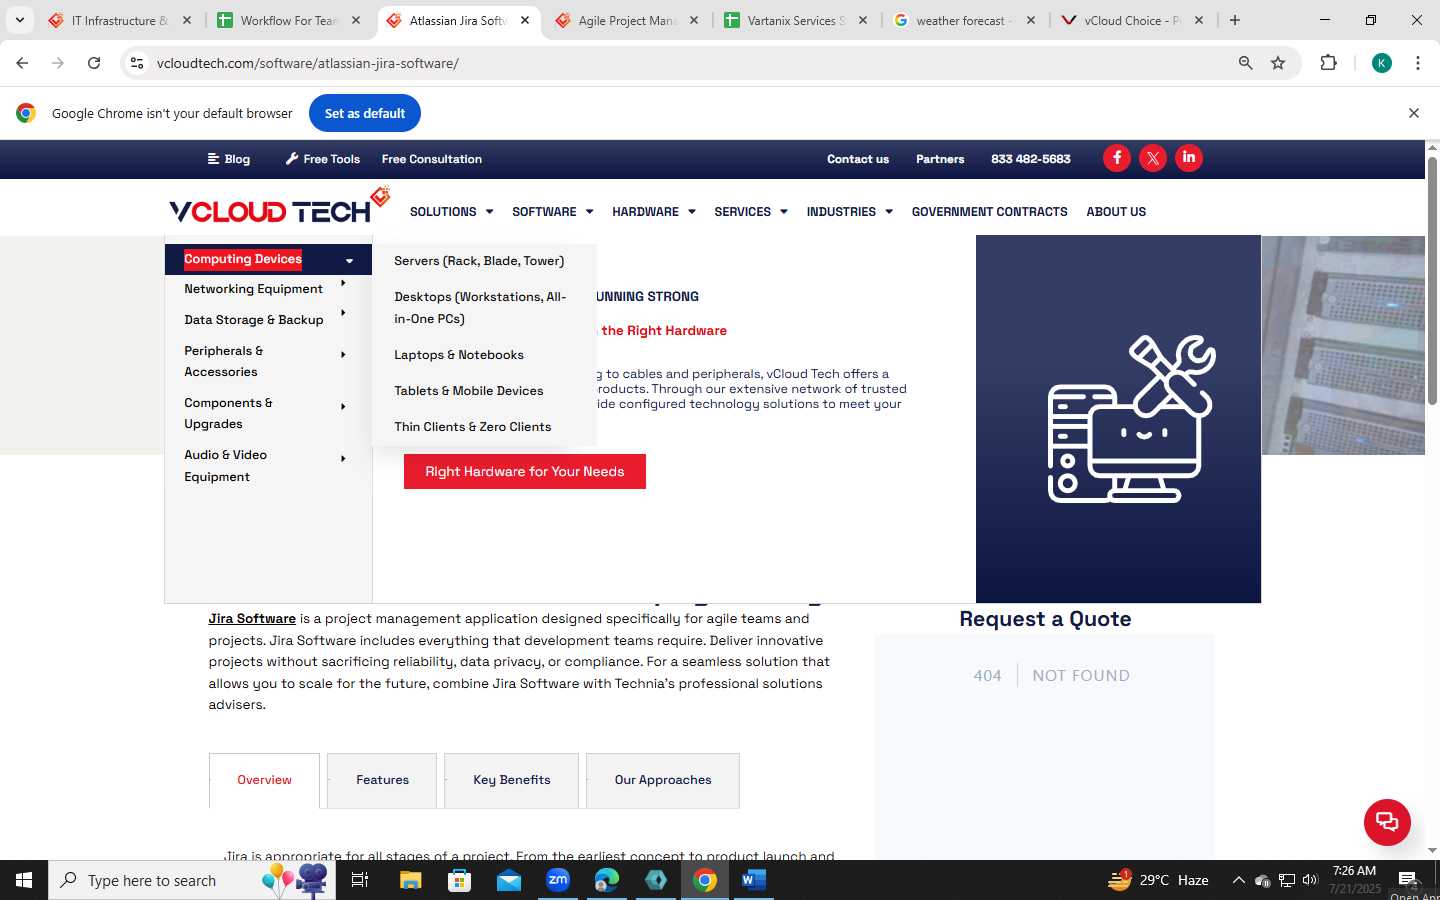Click the zoom magnifier icon in address bar
The height and width of the screenshot is (900, 1440).
tap(1245, 63)
